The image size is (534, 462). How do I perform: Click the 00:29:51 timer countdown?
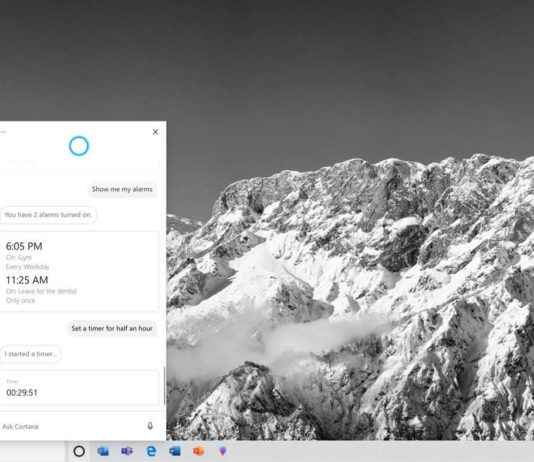click(x=22, y=393)
